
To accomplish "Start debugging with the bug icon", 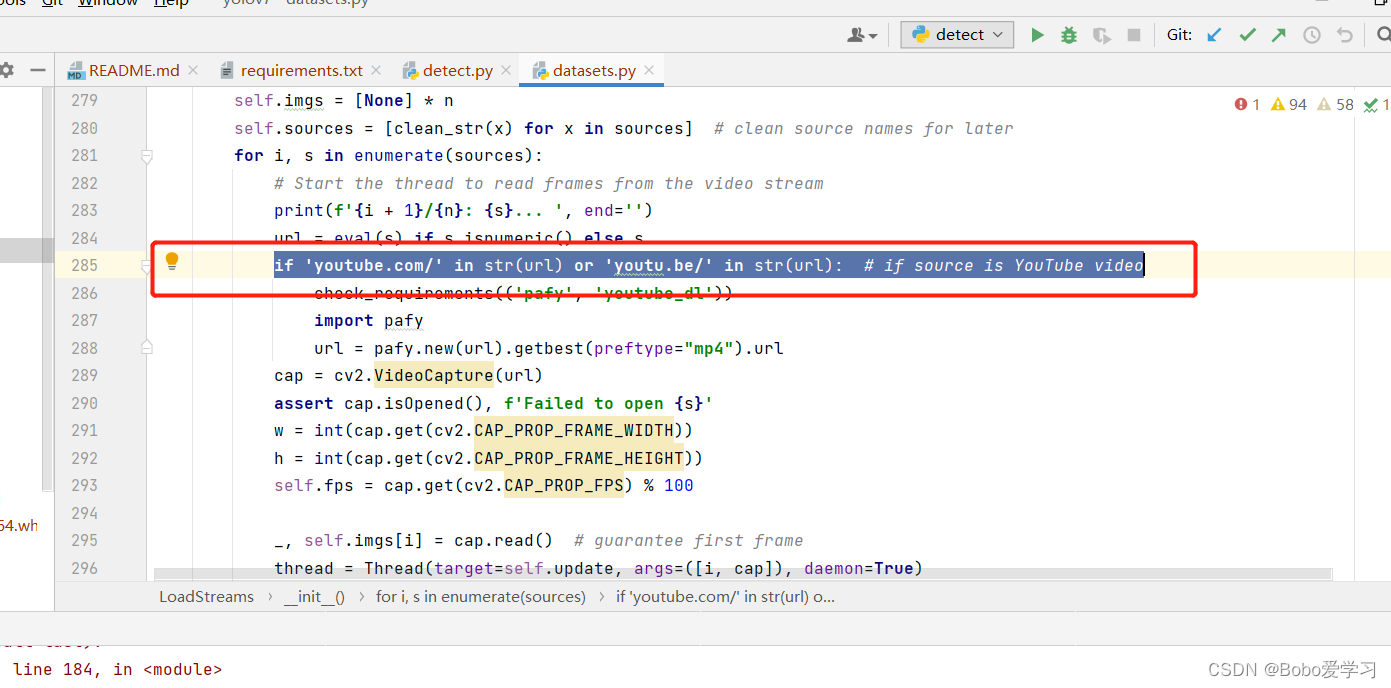I will pyautogui.click(x=1068, y=34).
